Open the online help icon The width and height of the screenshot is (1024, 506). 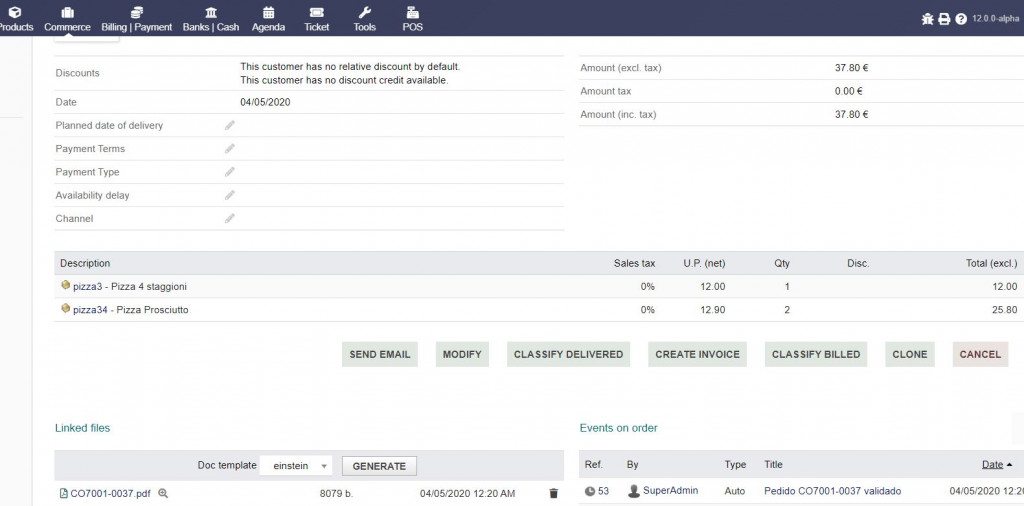[x=961, y=19]
